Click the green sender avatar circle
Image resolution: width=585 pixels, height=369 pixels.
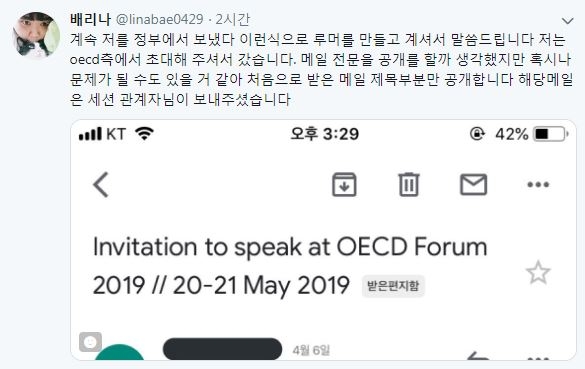[x=119, y=353]
